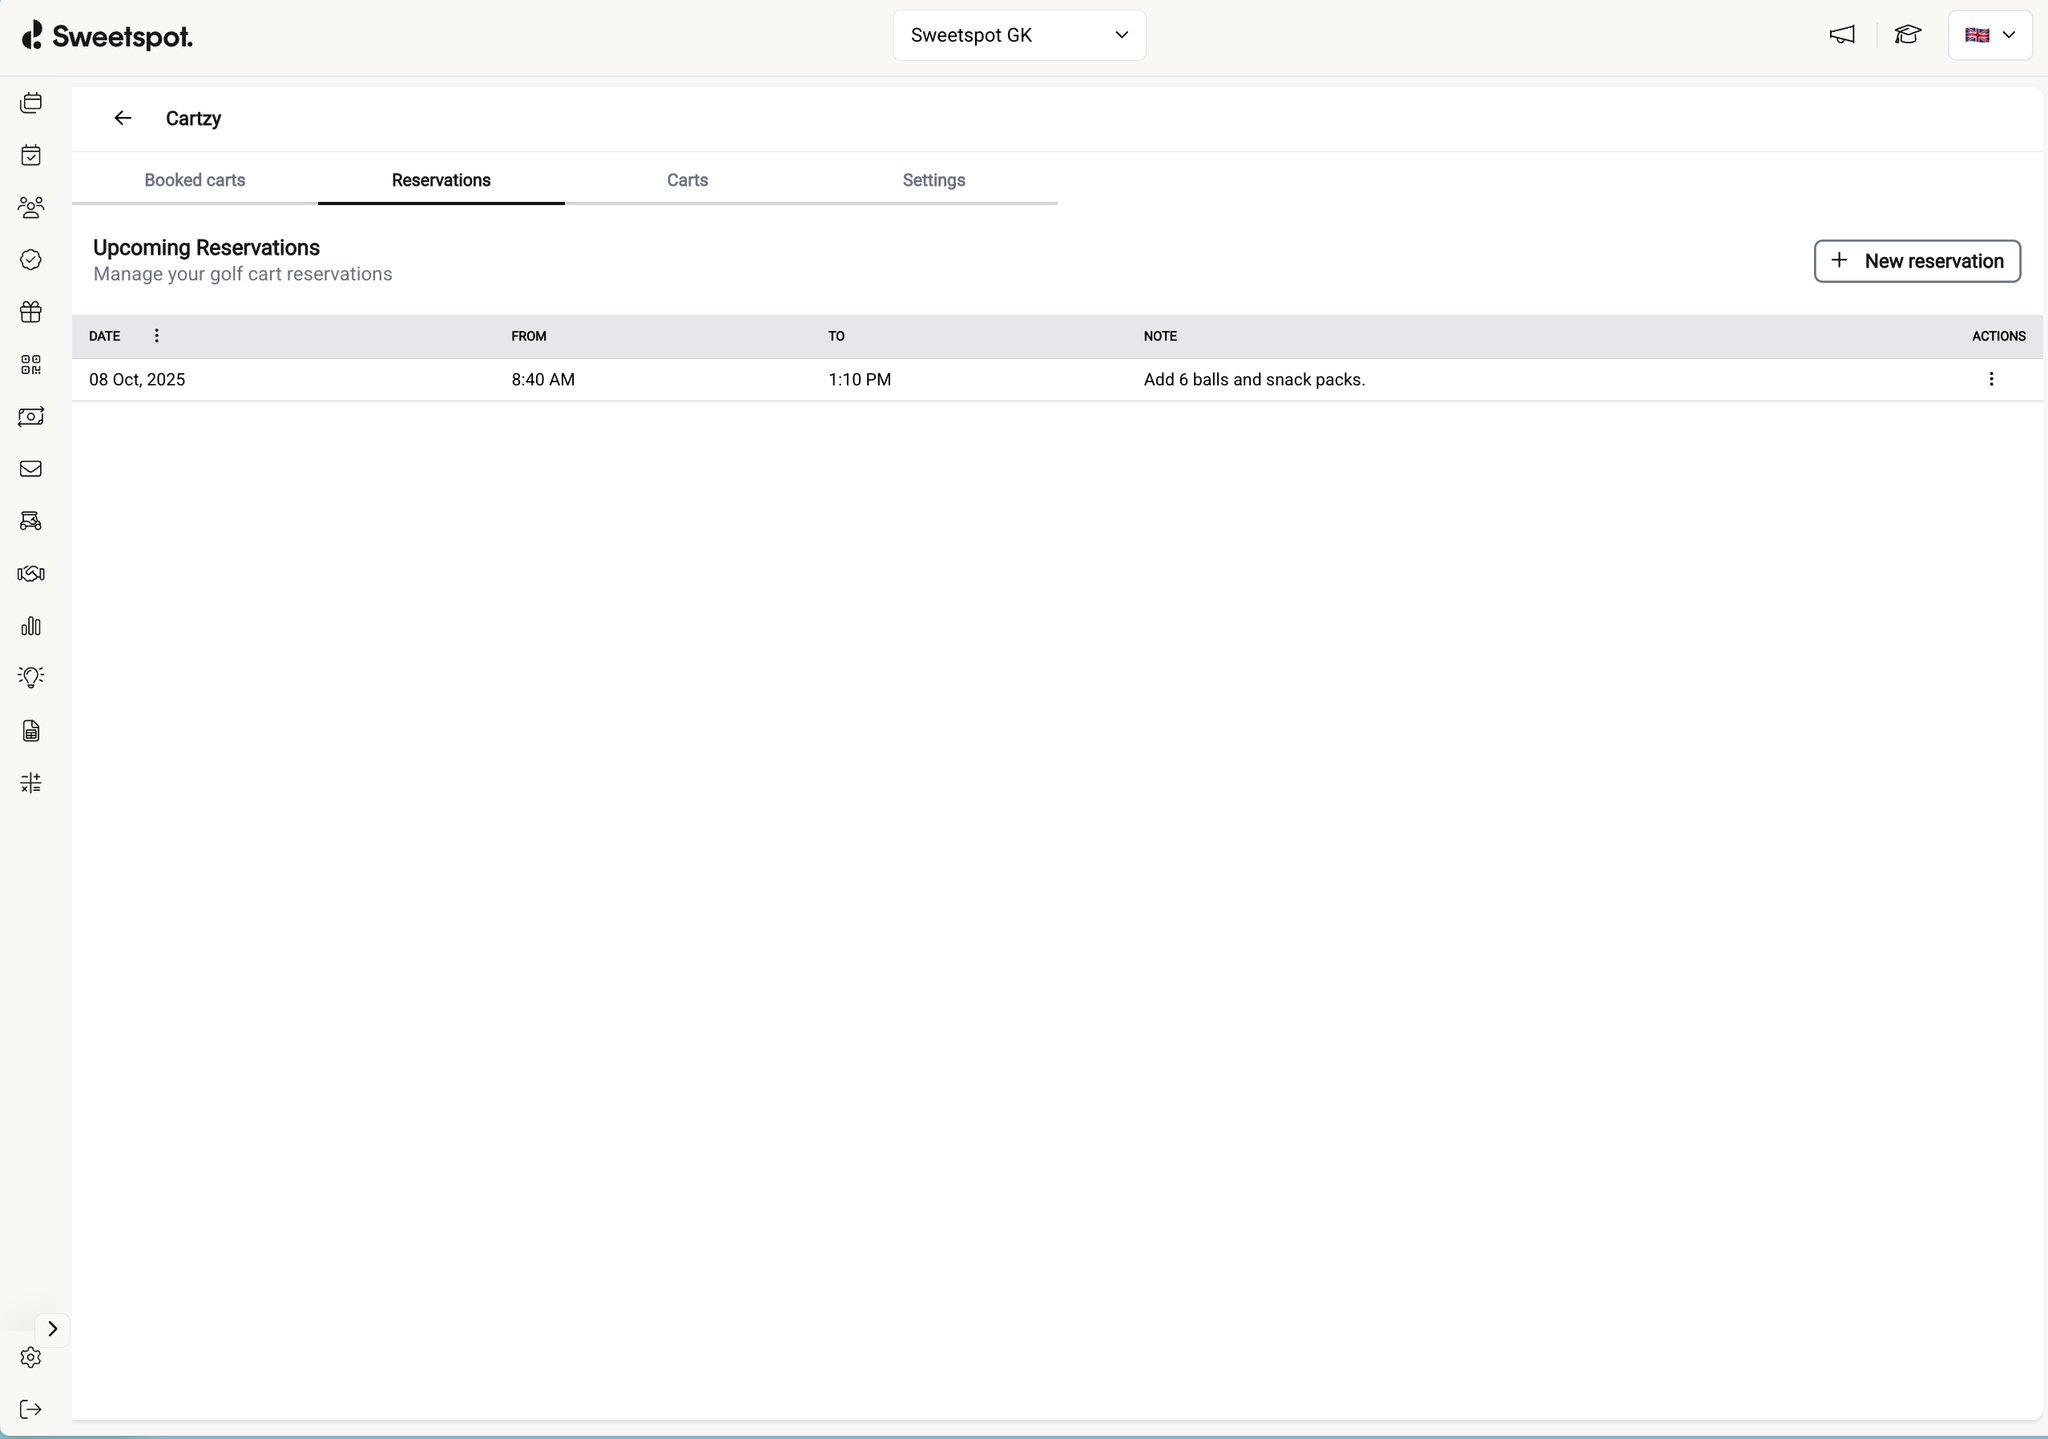This screenshot has width=2048, height=1439.
Task: Open the reports document icon
Action: [x=31, y=731]
